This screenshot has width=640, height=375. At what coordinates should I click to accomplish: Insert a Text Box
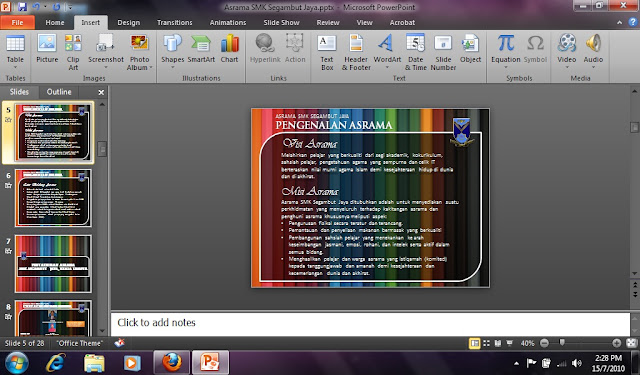coord(327,52)
